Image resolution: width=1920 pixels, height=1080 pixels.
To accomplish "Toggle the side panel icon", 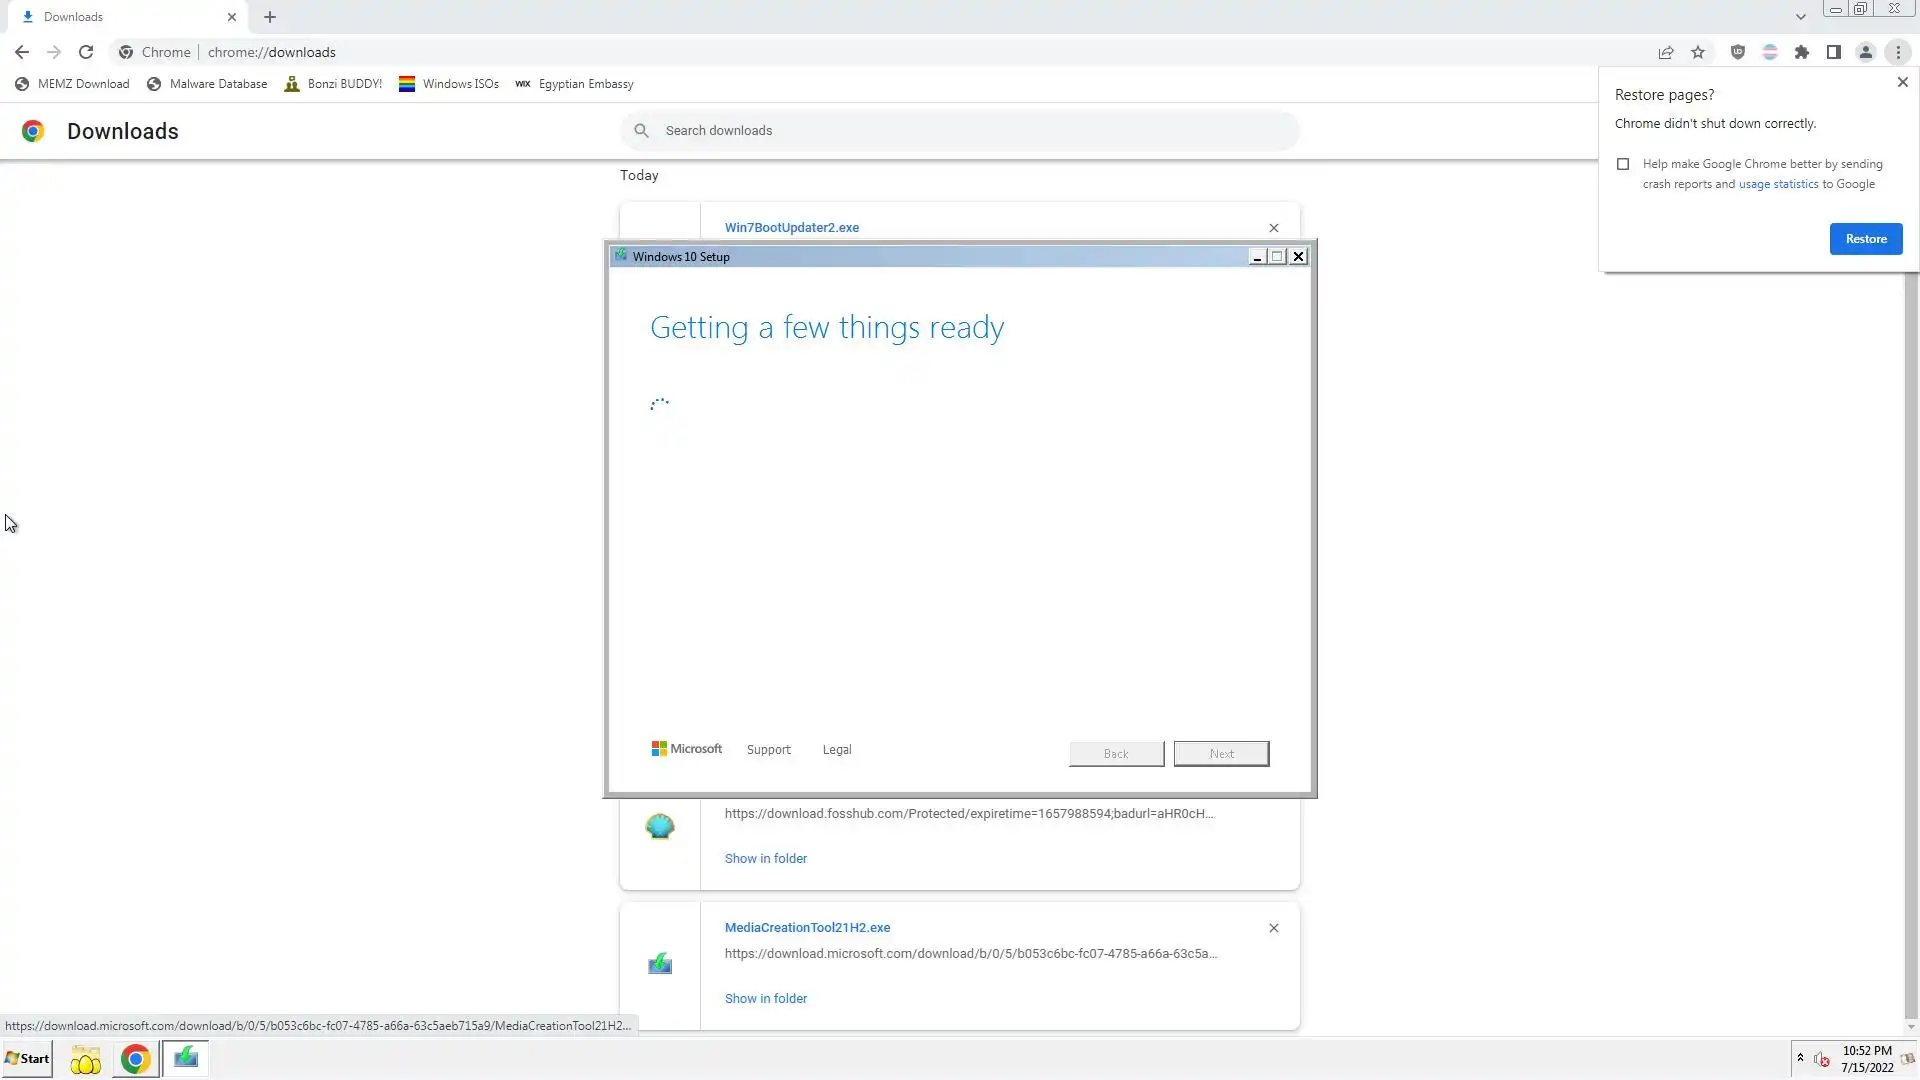I will click(1834, 52).
